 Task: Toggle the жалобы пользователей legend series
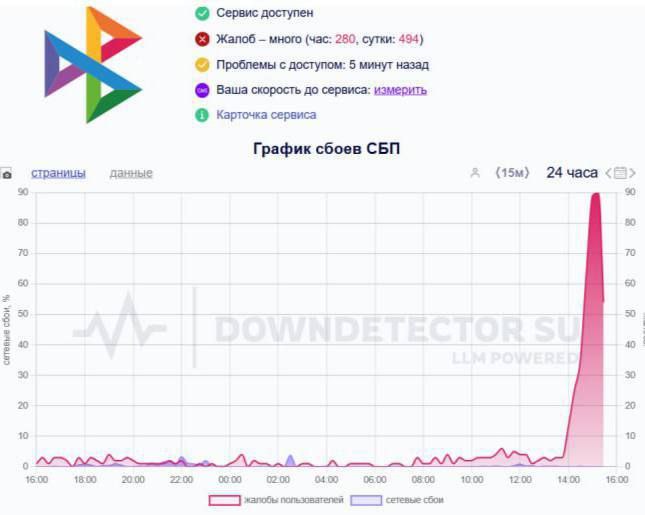(276, 500)
